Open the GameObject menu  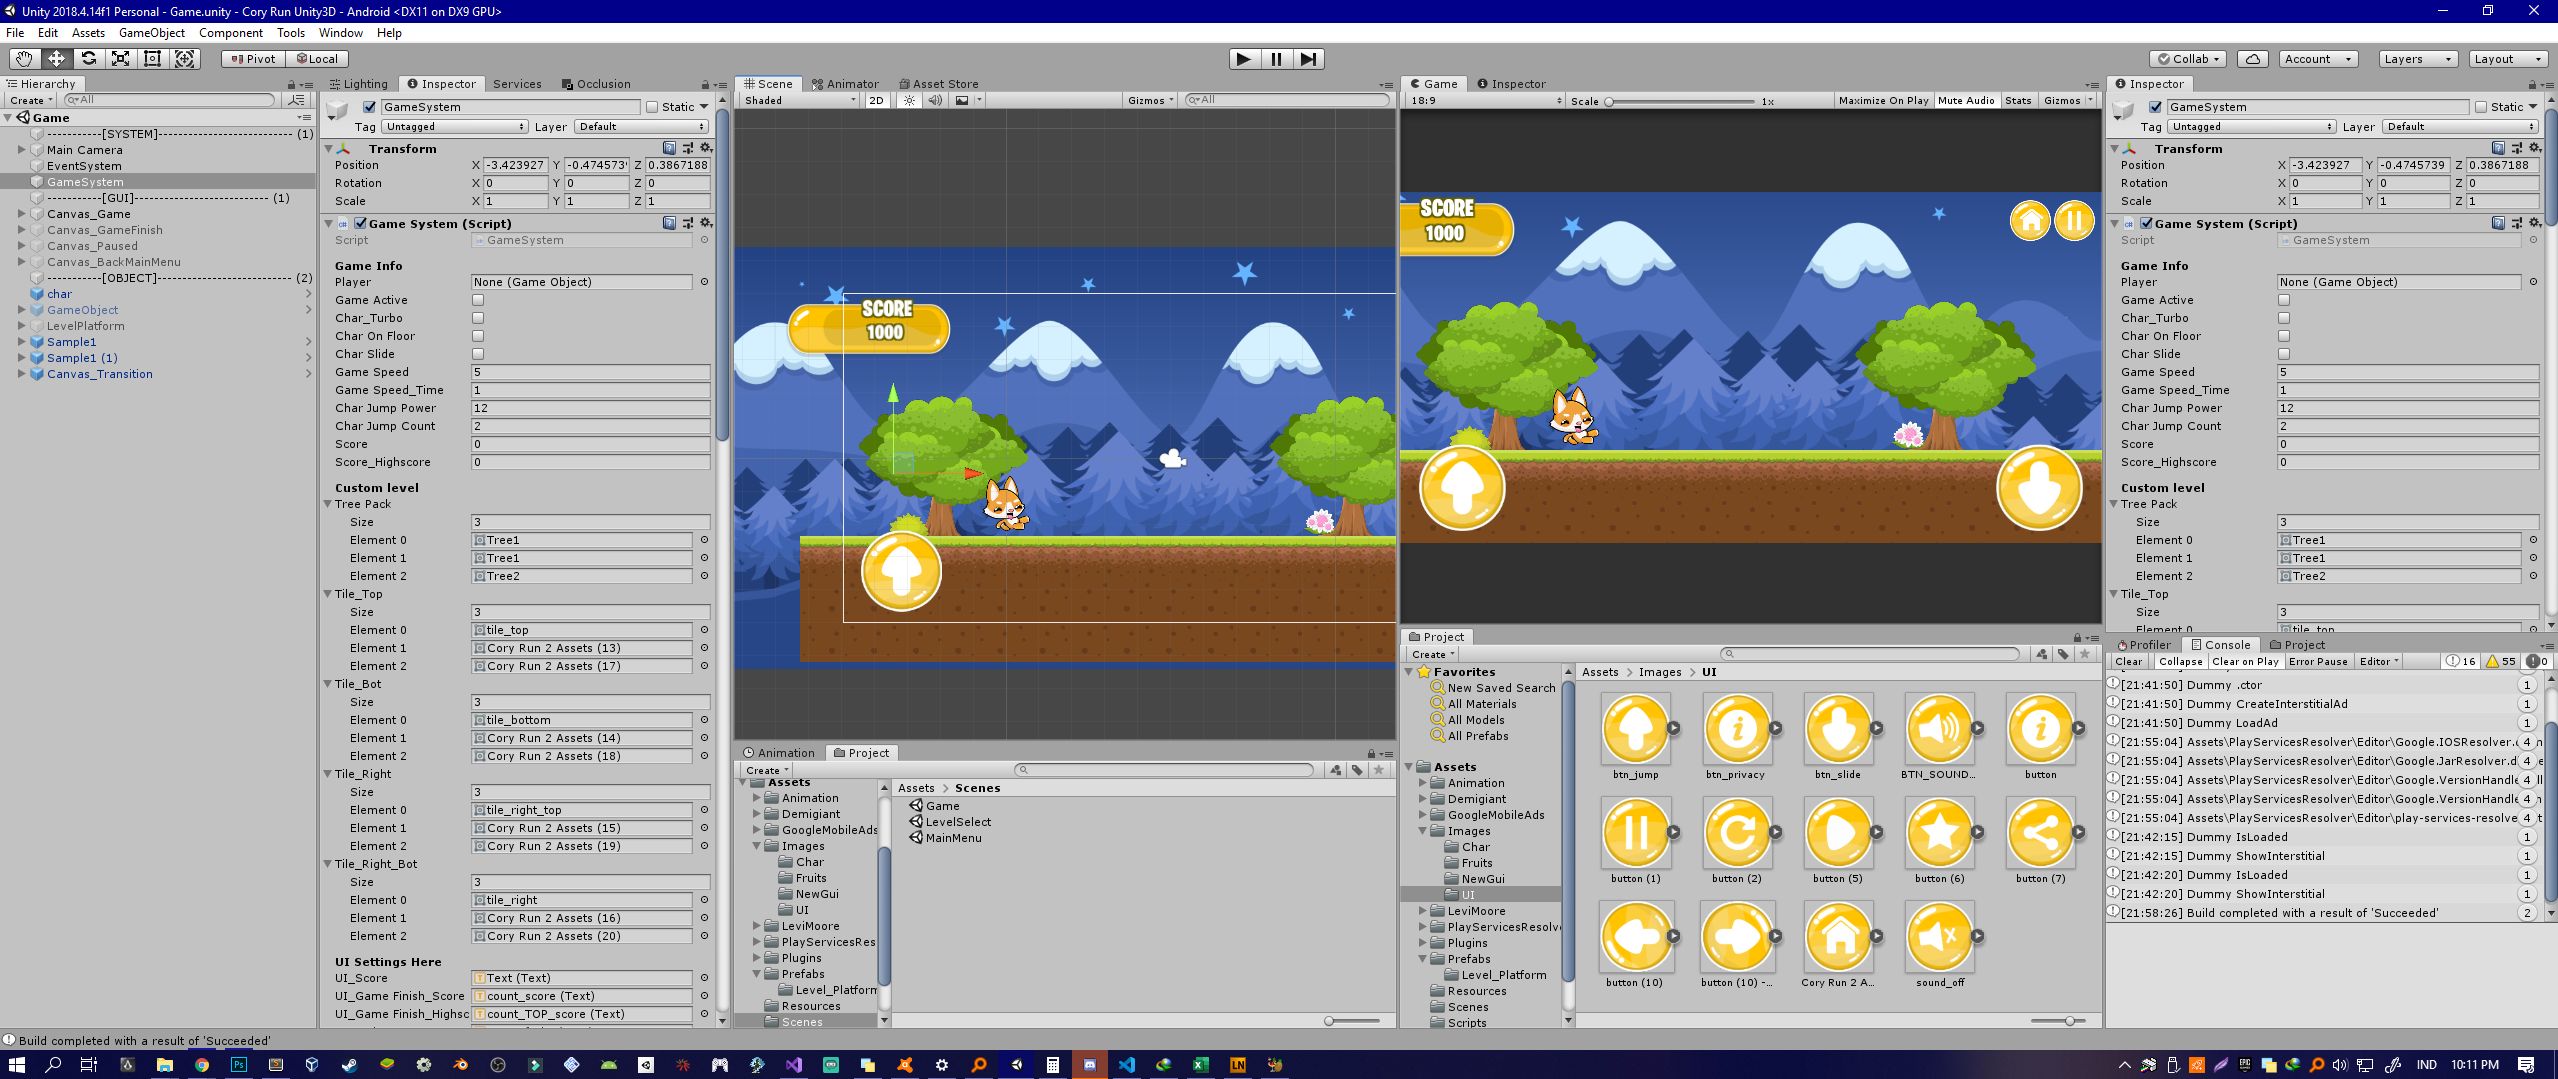151,33
